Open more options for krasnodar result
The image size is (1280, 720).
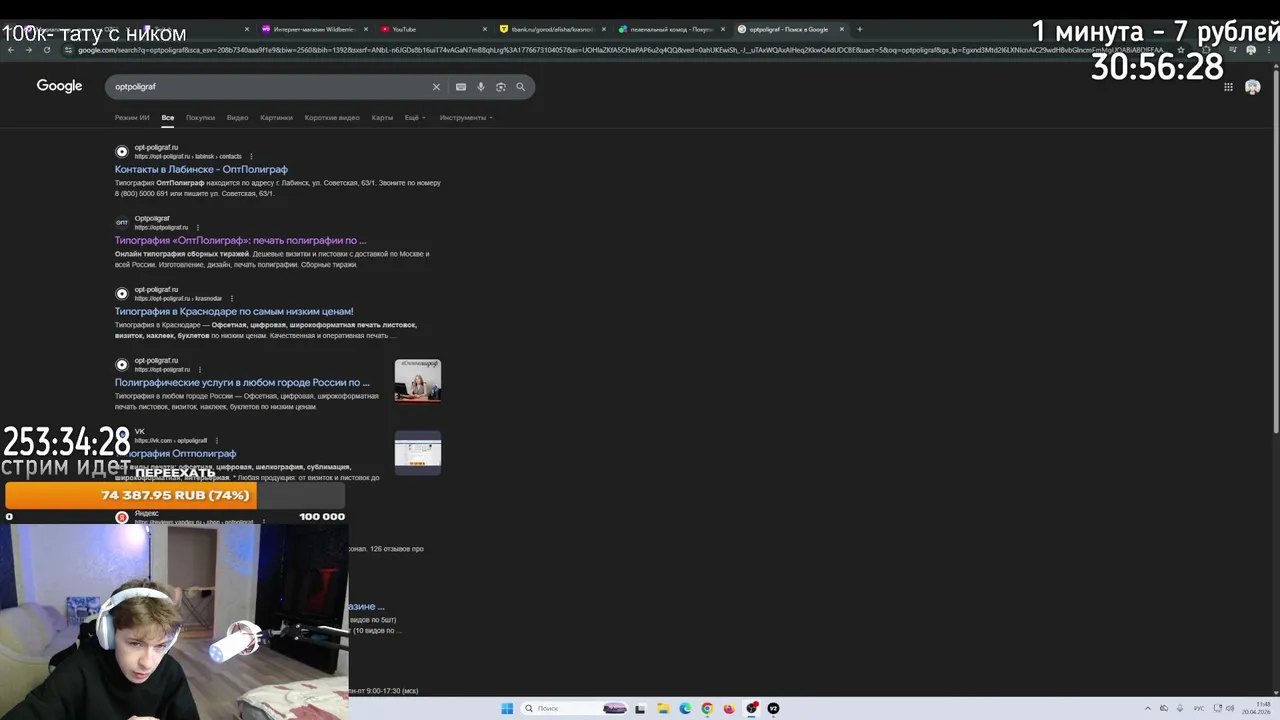coord(232,298)
